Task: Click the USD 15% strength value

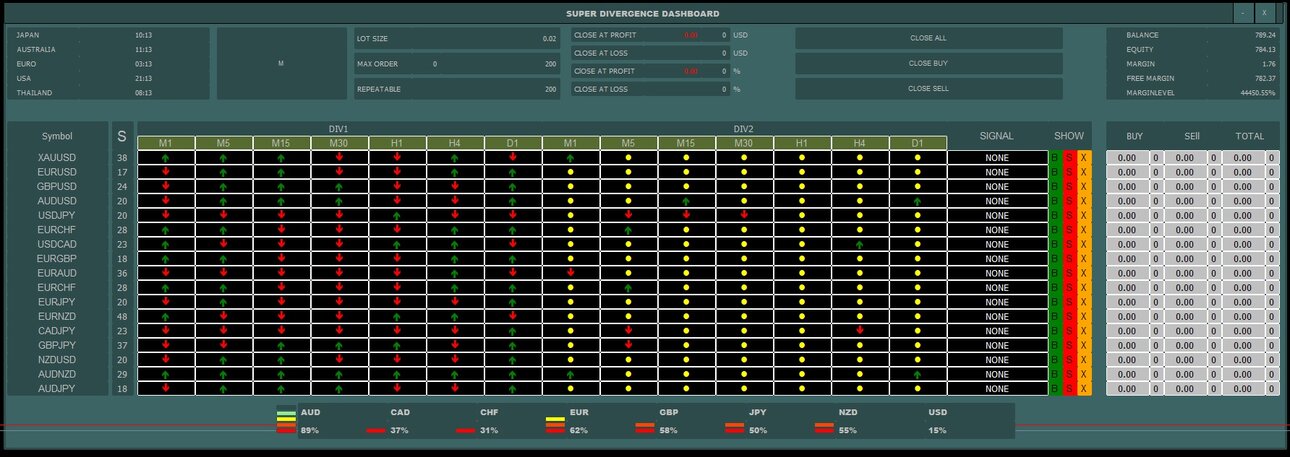Action: (937, 430)
